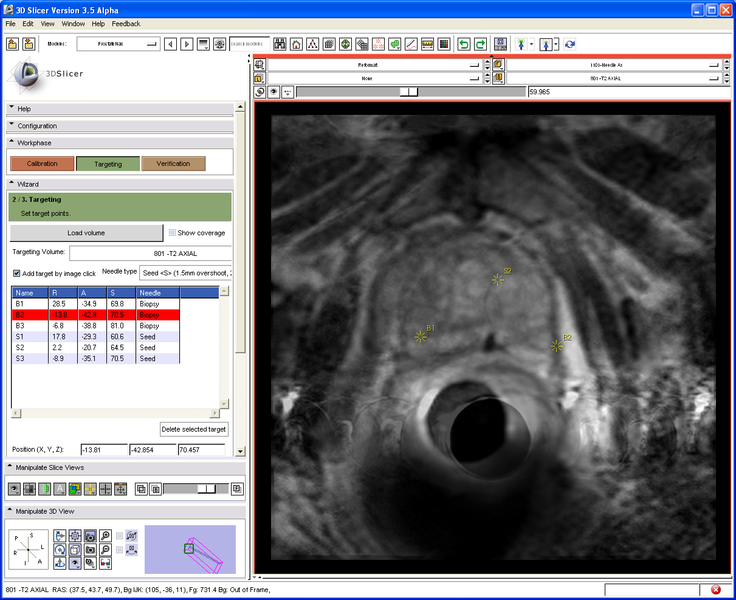Click Delete selected target button

(194, 429)
